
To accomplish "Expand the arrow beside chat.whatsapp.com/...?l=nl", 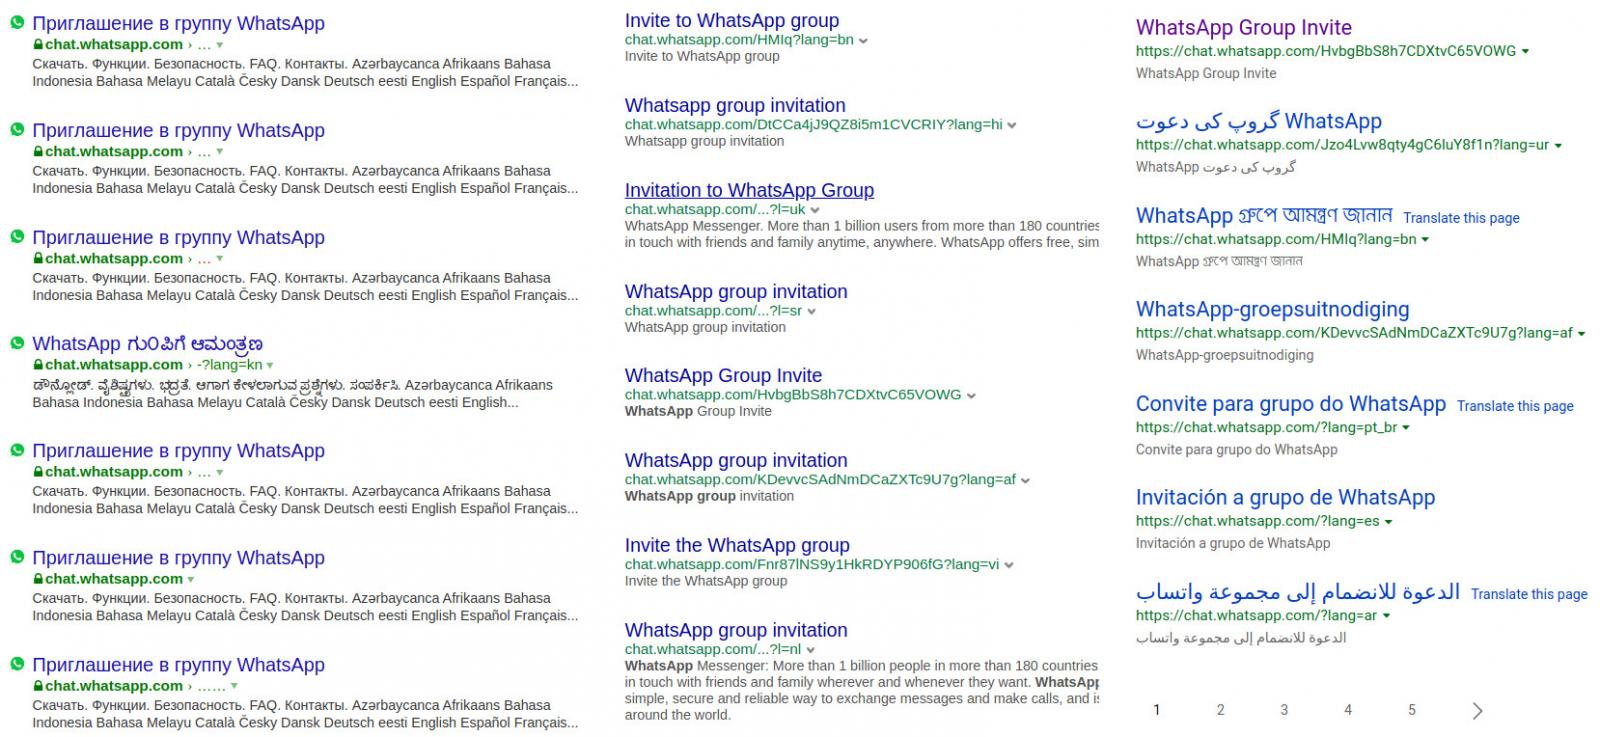I will (x=811, y=650).
